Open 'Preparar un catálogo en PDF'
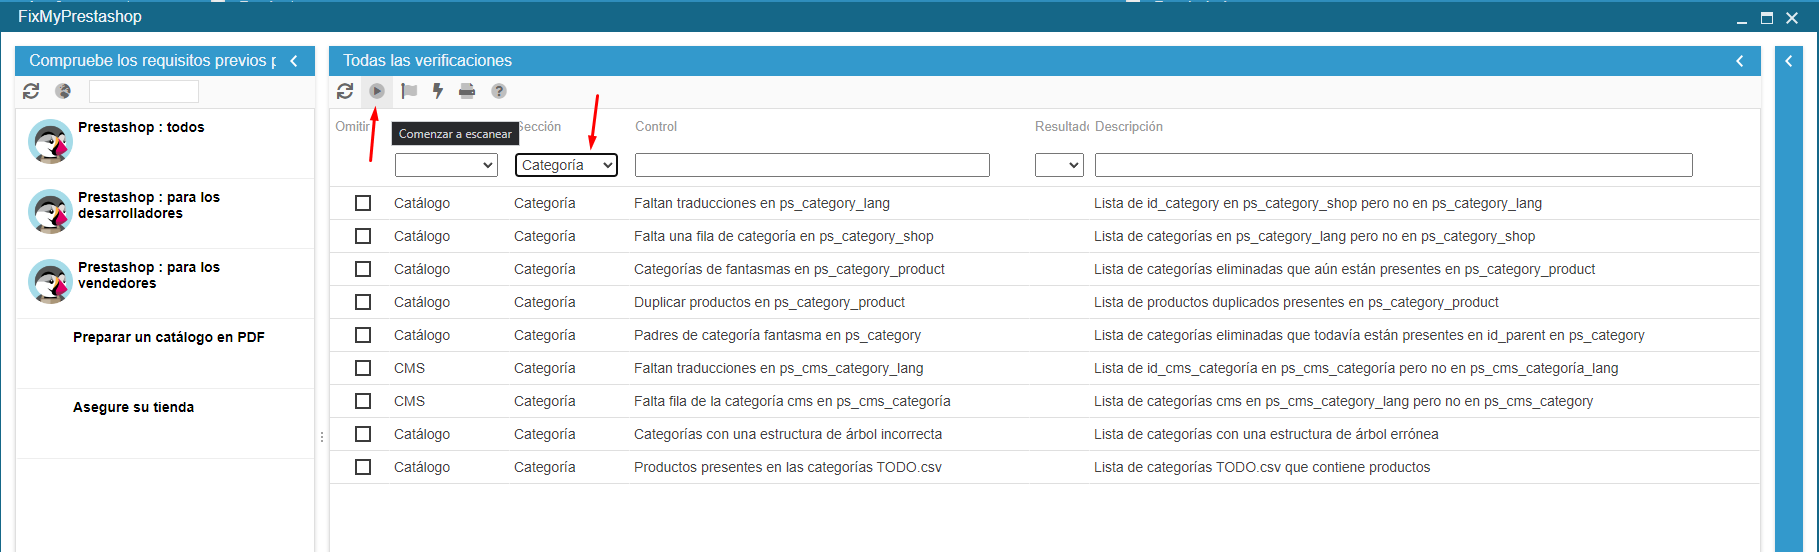This screenshot has height=552, width=1819. (x=168, y=338)
